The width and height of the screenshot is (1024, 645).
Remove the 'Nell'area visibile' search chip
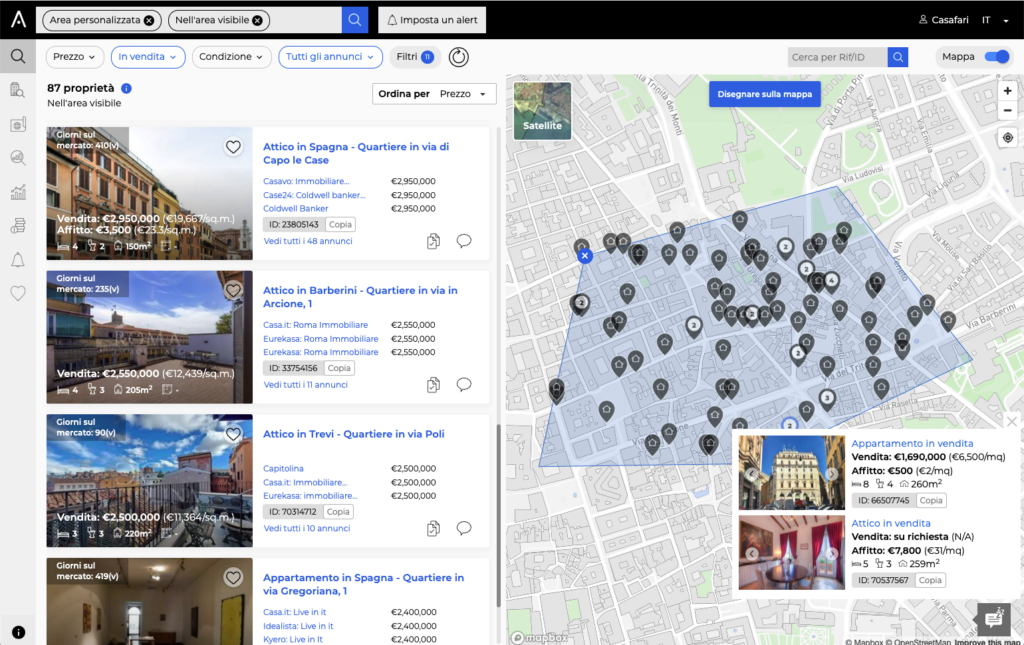257,20
